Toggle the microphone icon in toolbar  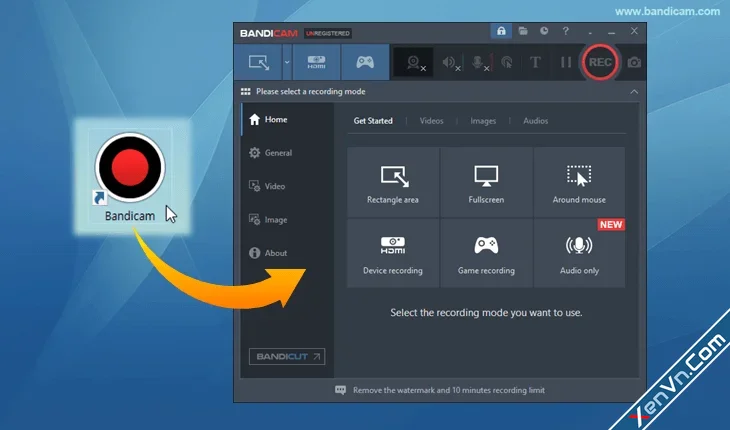[x=479, y=62]
